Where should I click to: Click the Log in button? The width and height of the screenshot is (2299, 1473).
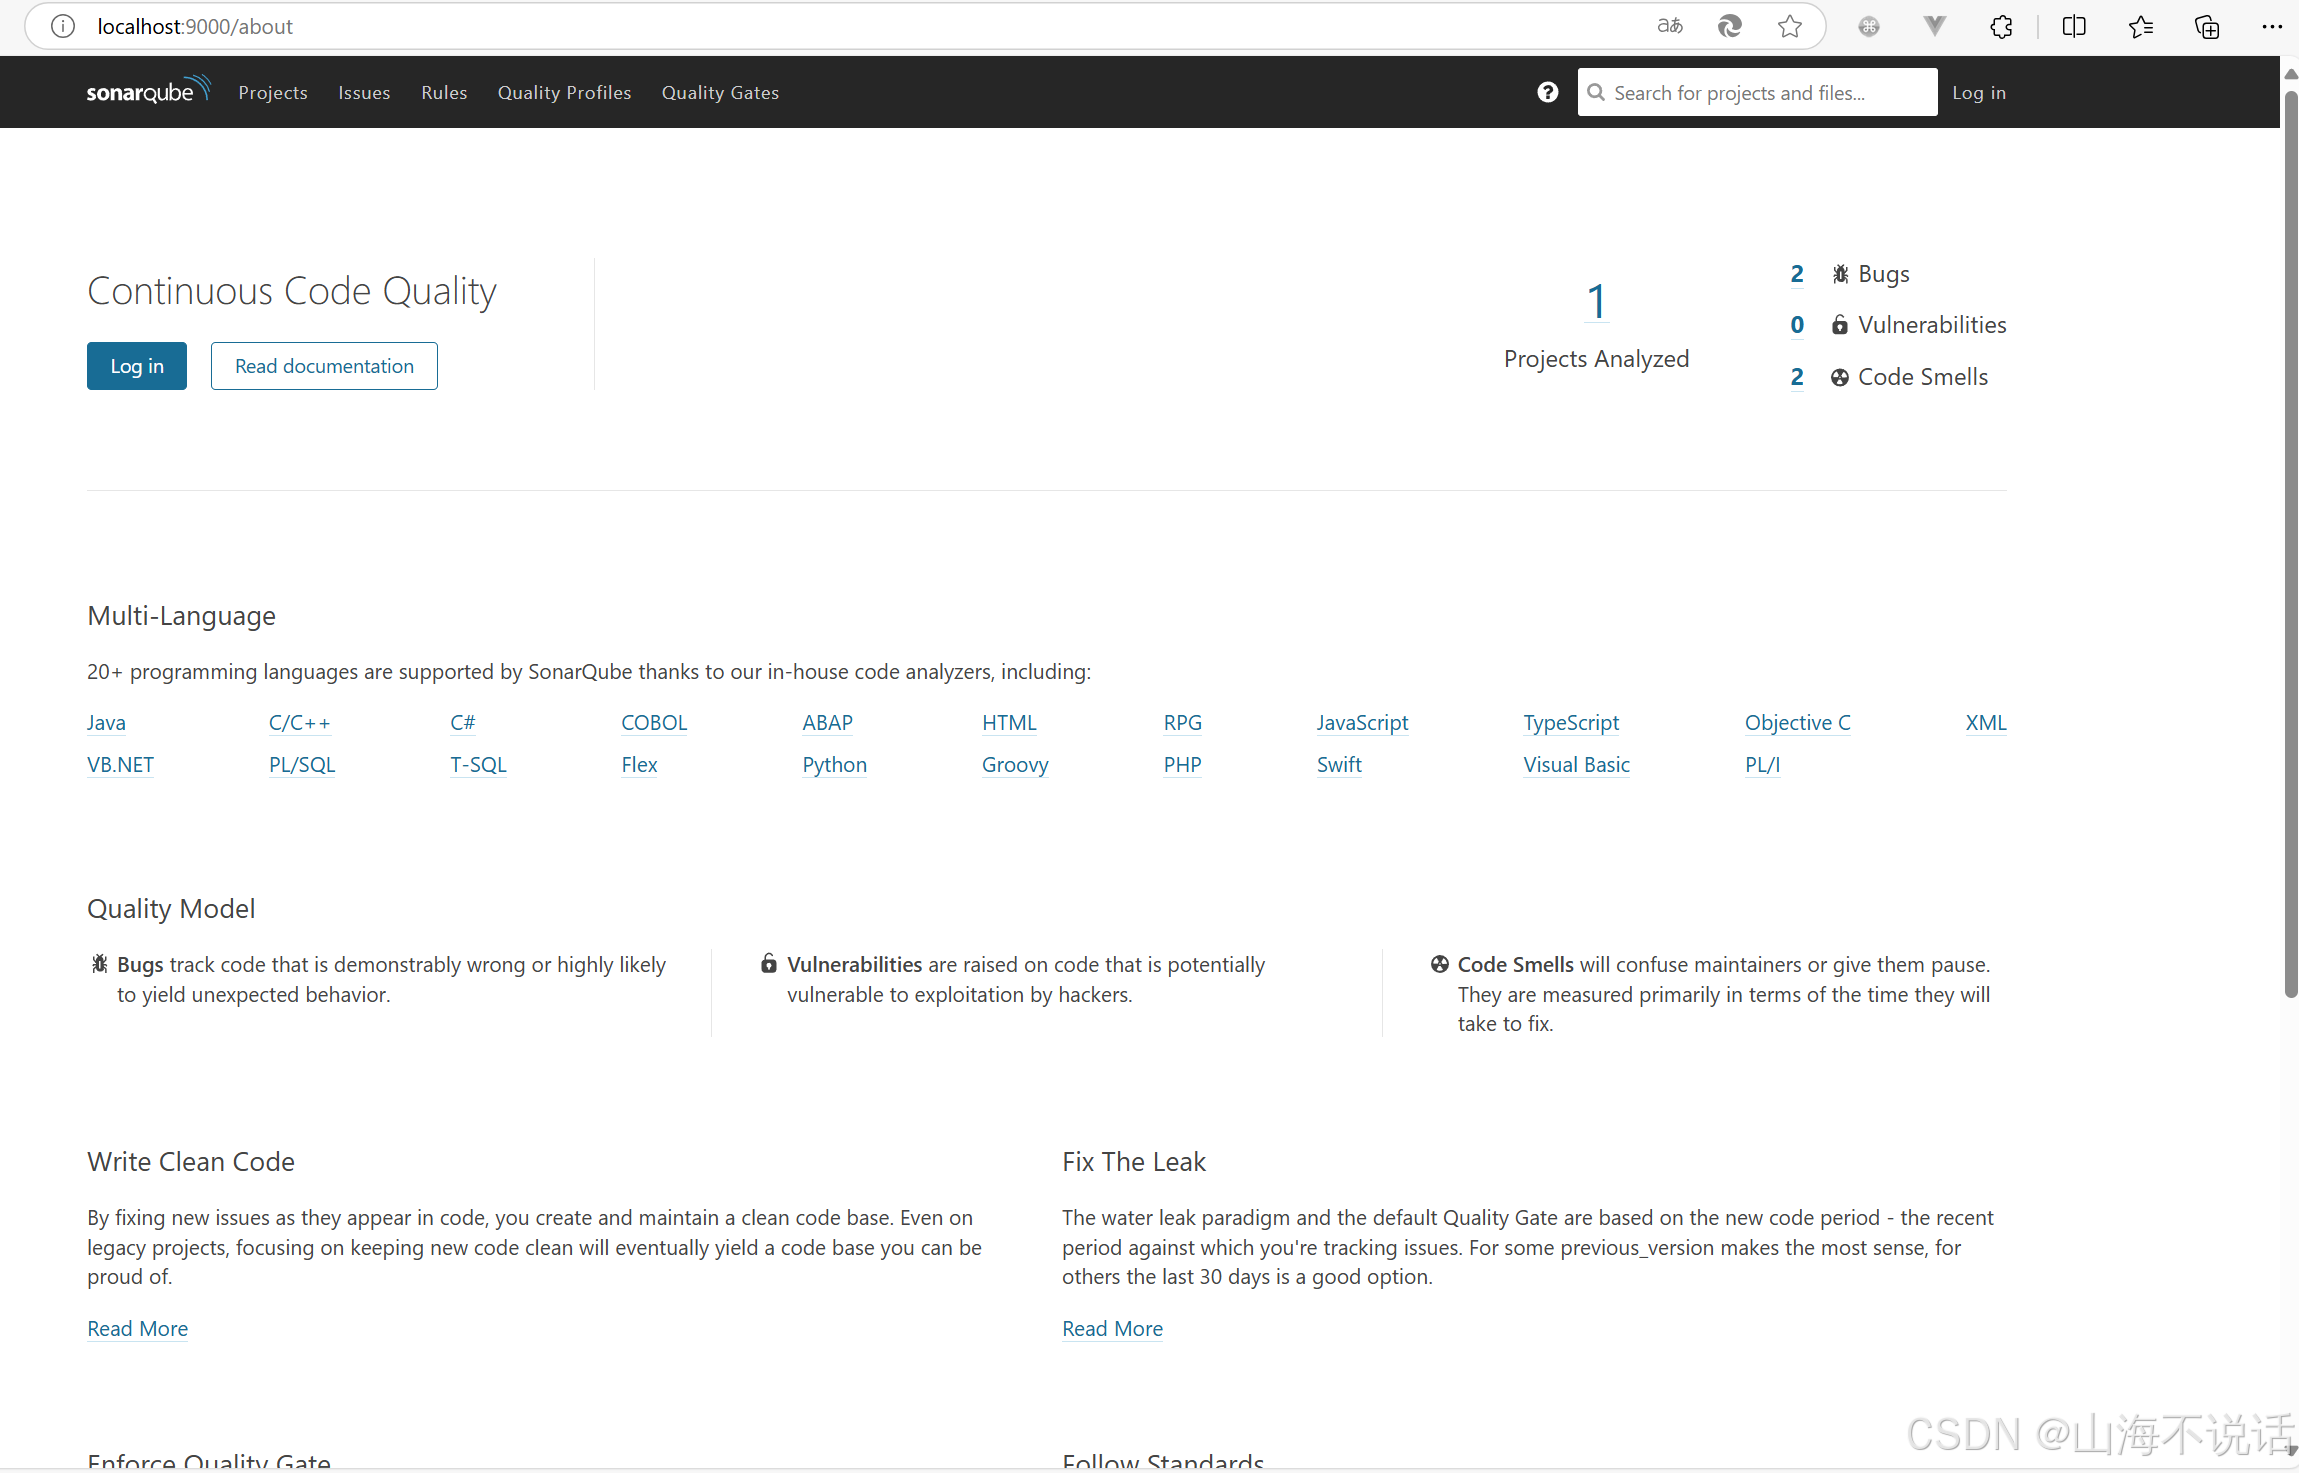(x=136, y=365)
